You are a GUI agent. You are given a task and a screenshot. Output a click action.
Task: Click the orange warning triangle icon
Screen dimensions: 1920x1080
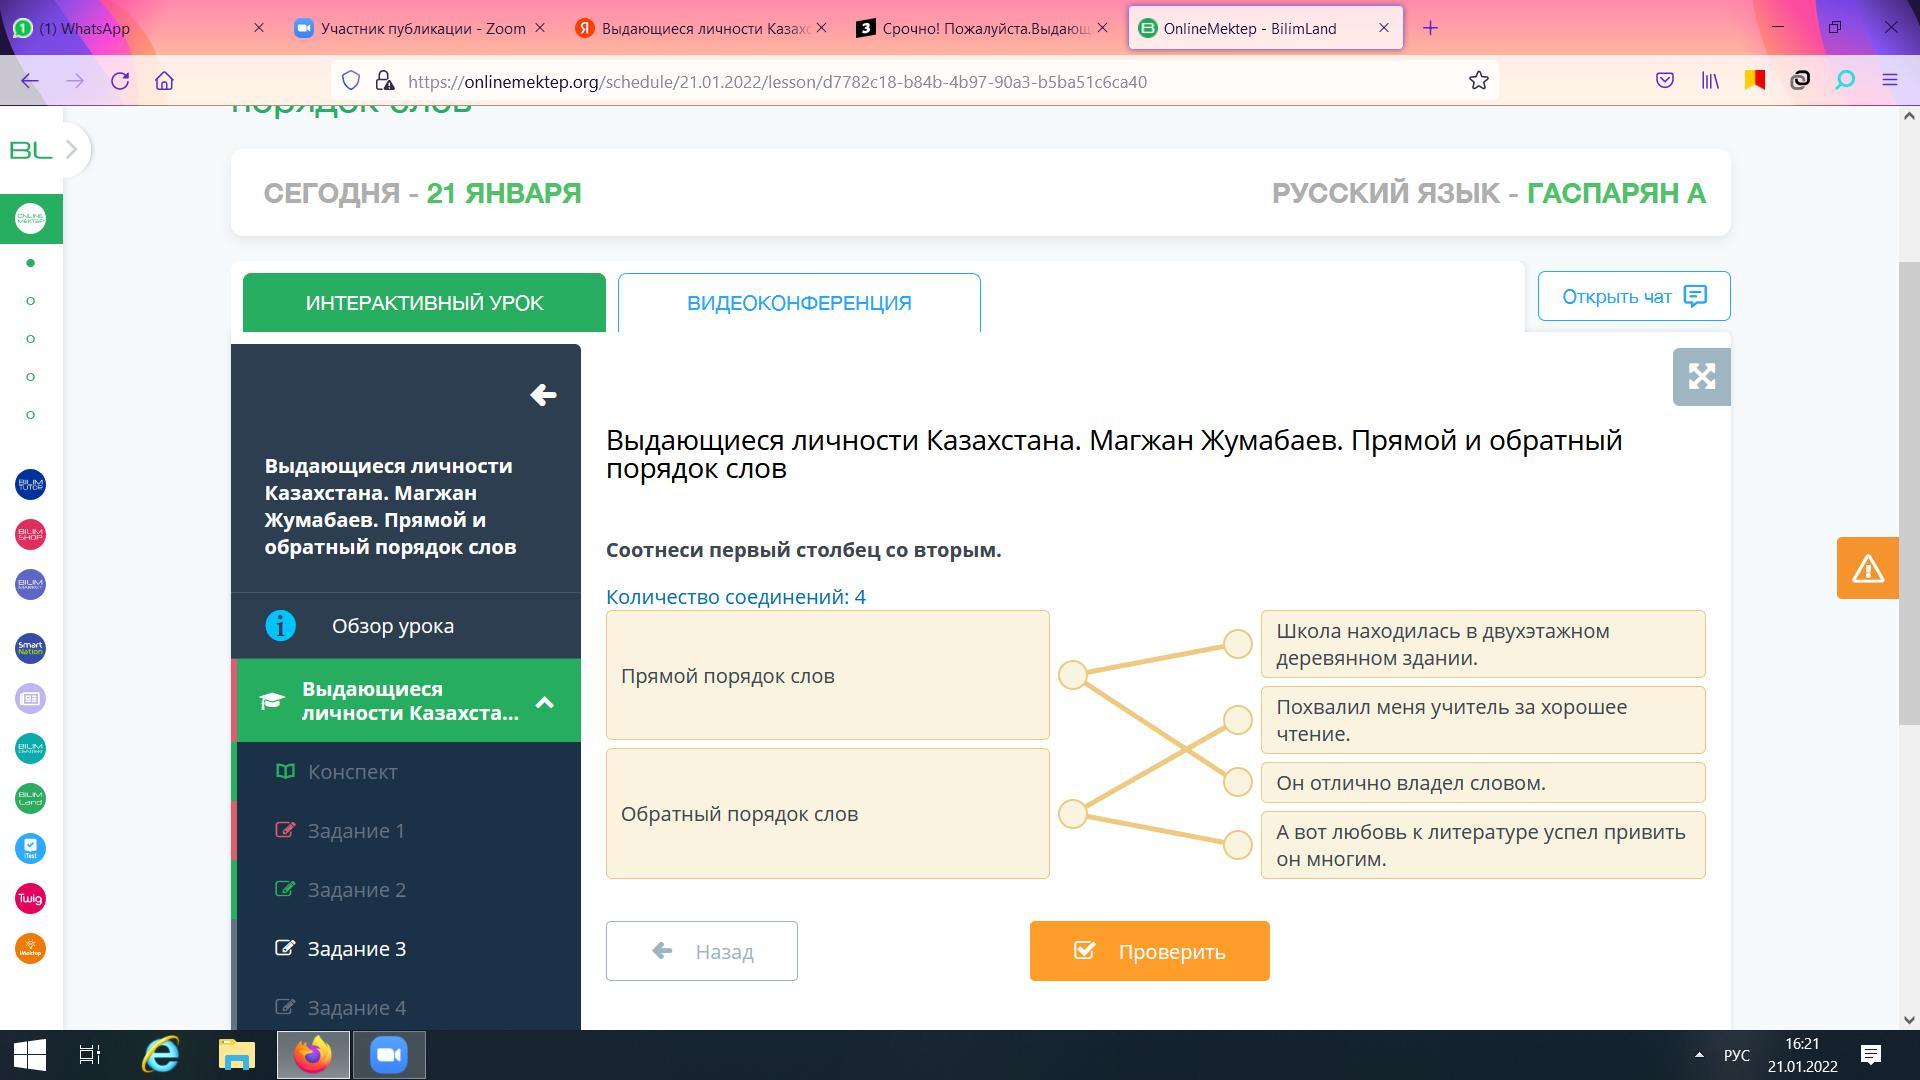click(x=1867, y=568)
